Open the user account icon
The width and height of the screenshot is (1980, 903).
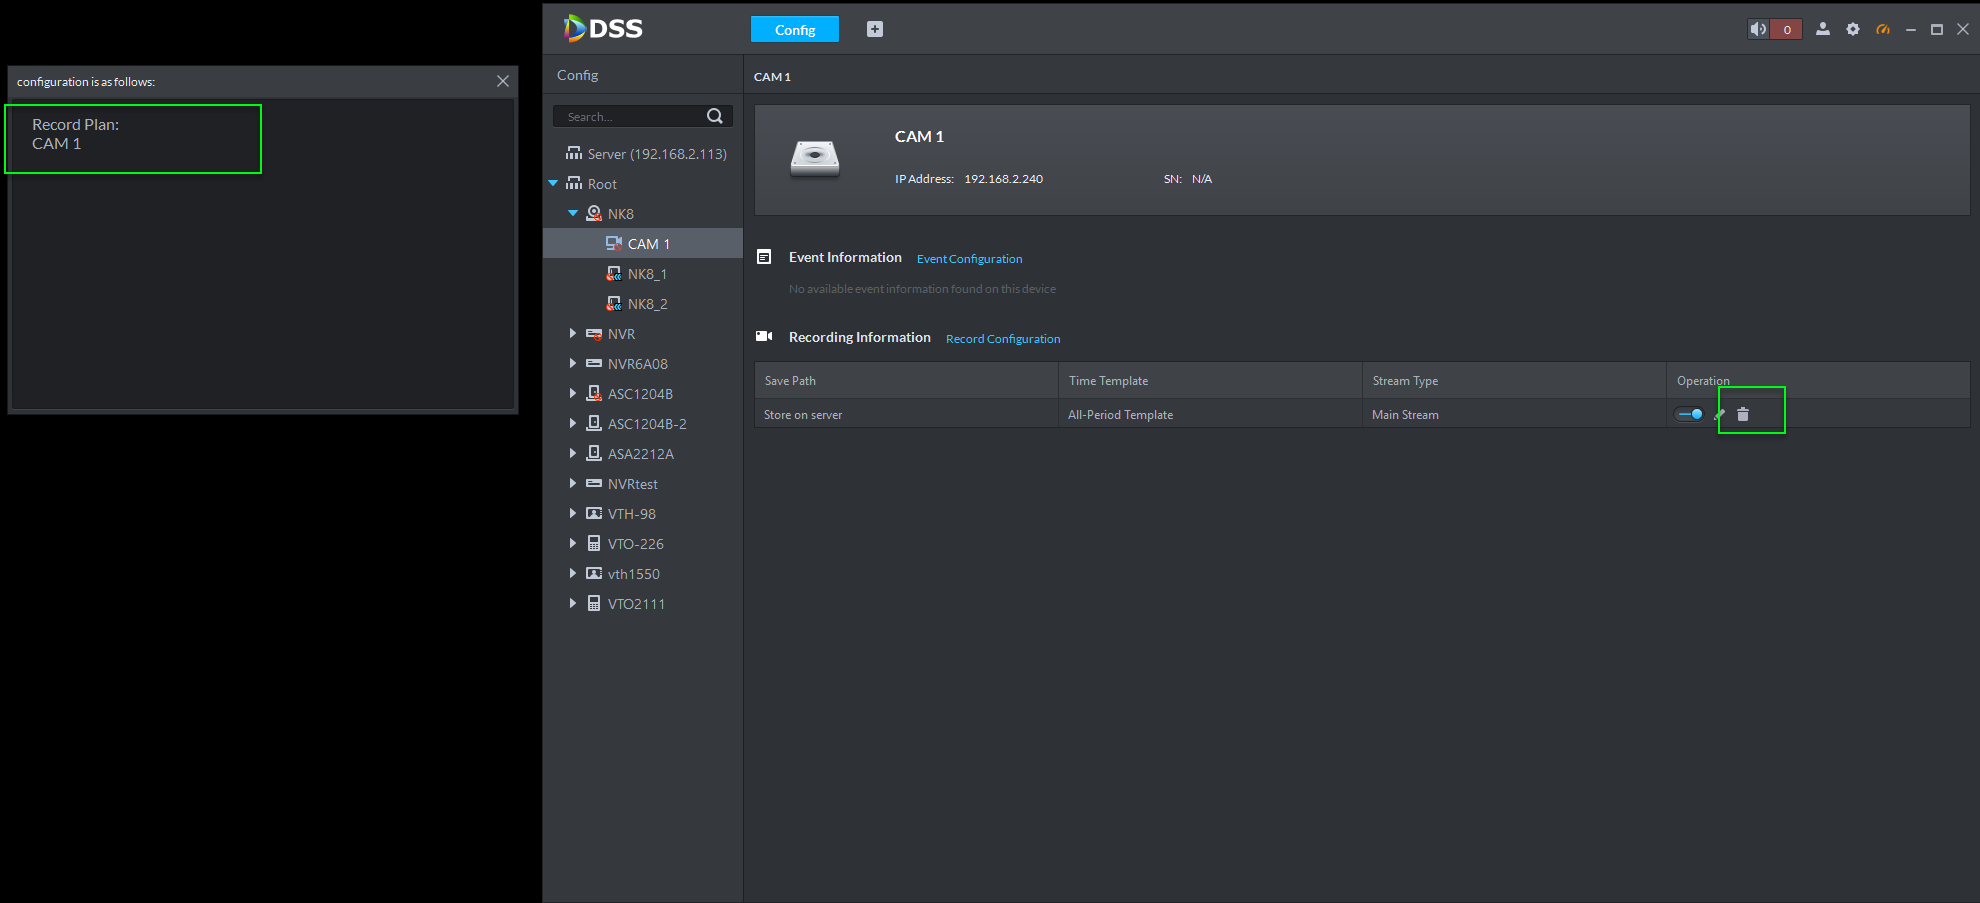click(x=1823, y=29)
